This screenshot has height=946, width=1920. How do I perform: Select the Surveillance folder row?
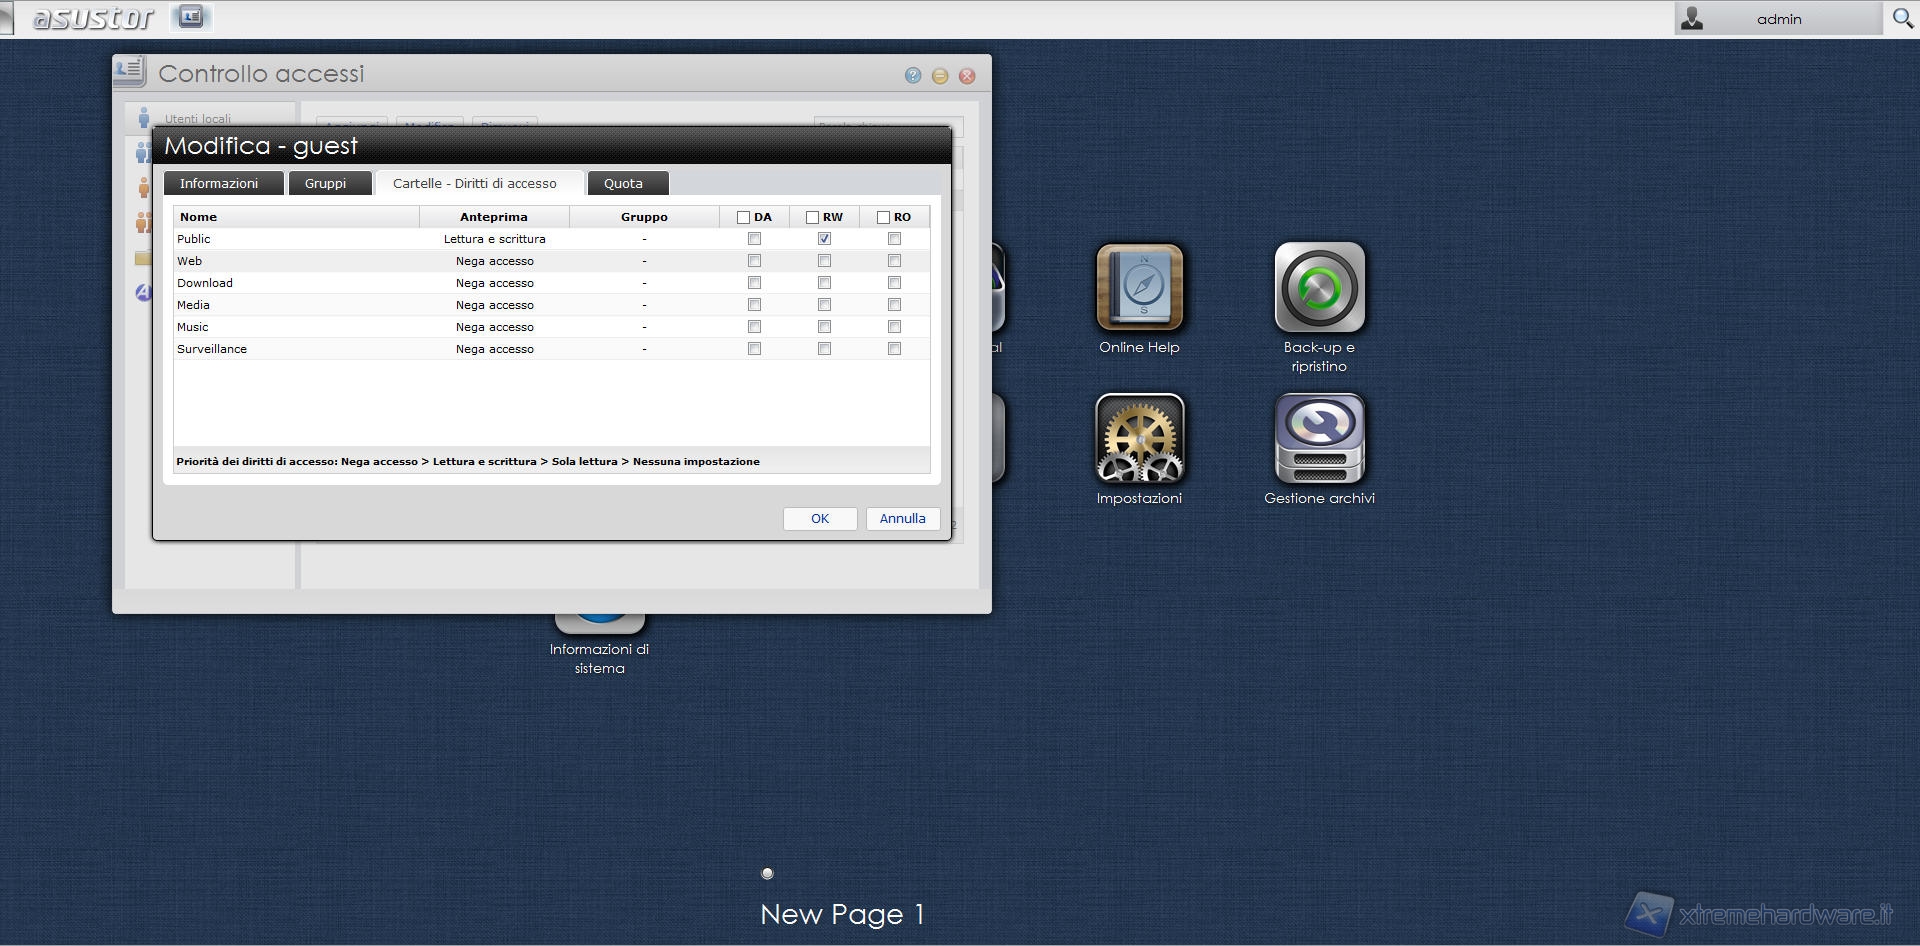pyautogui.click(x=212, y=349)
